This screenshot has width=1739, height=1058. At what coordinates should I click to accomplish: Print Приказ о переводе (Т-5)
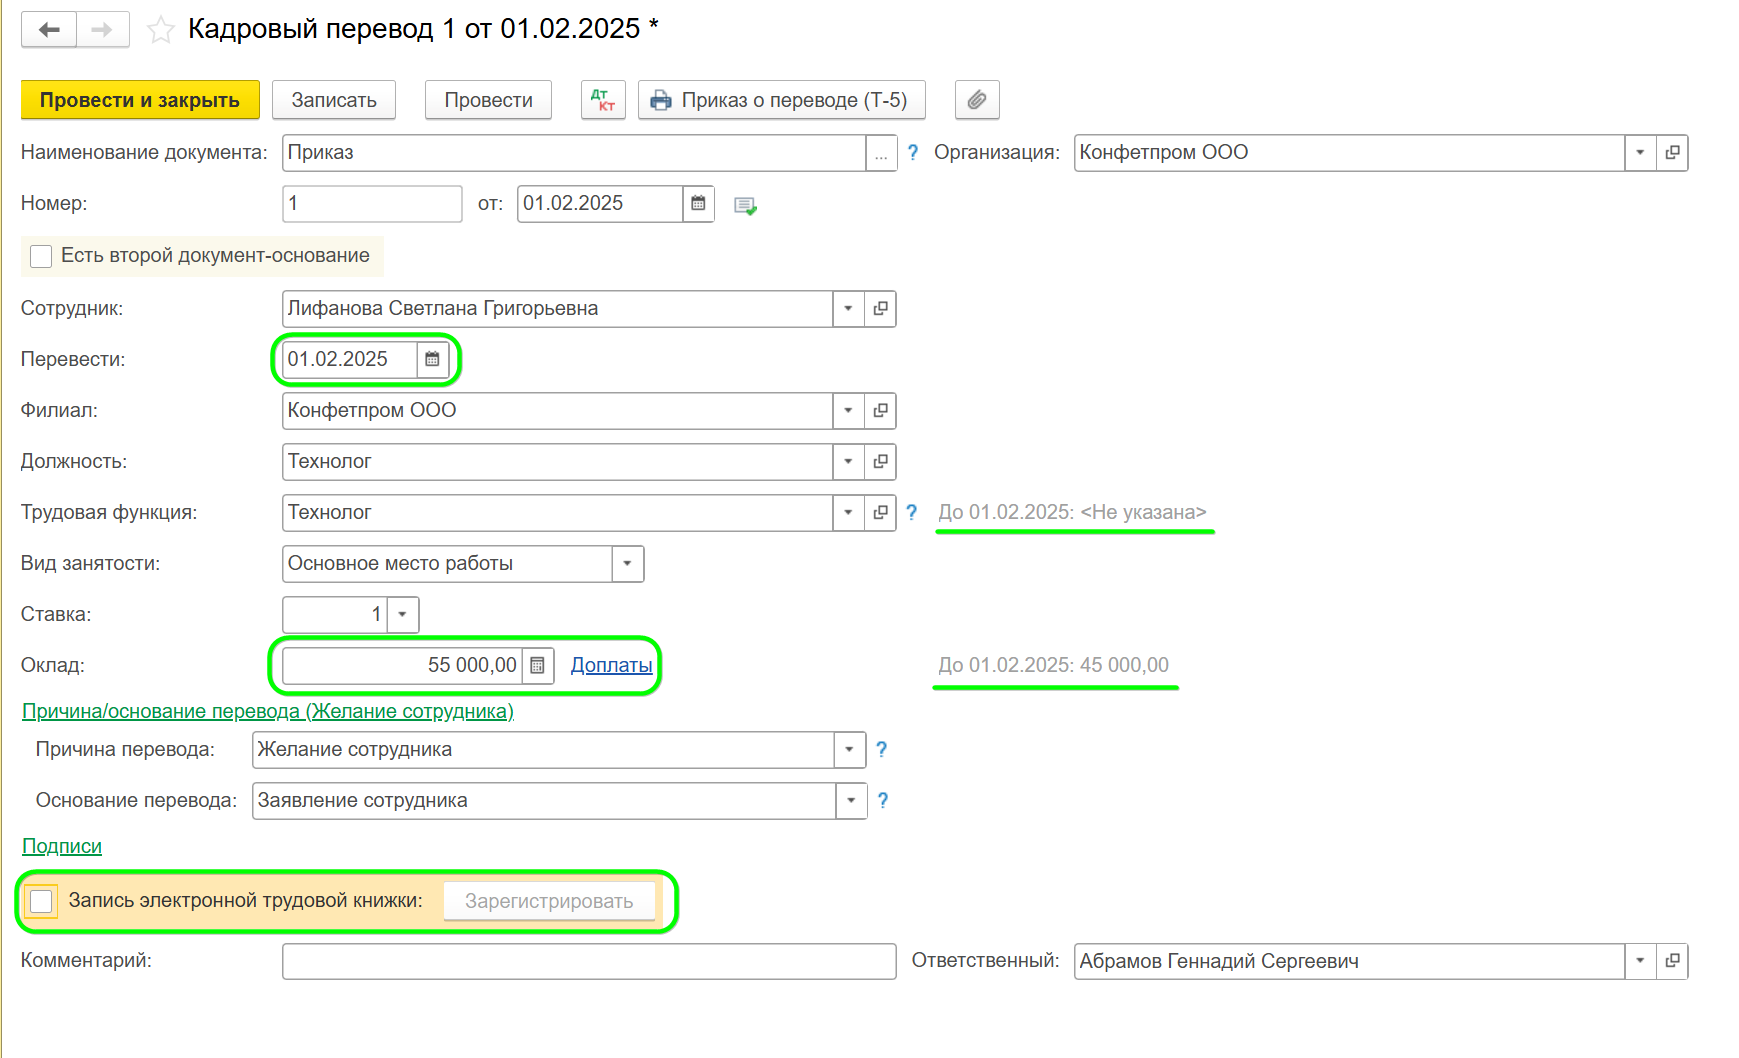pyautogui.click(x=781, y=100)
